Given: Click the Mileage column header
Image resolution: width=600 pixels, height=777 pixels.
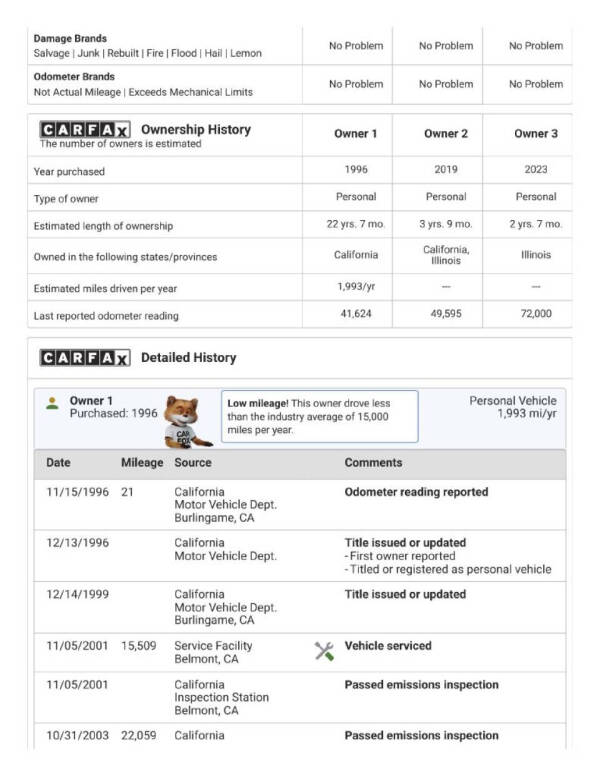Looking at the screenshot, I should [x=141, y=463].
